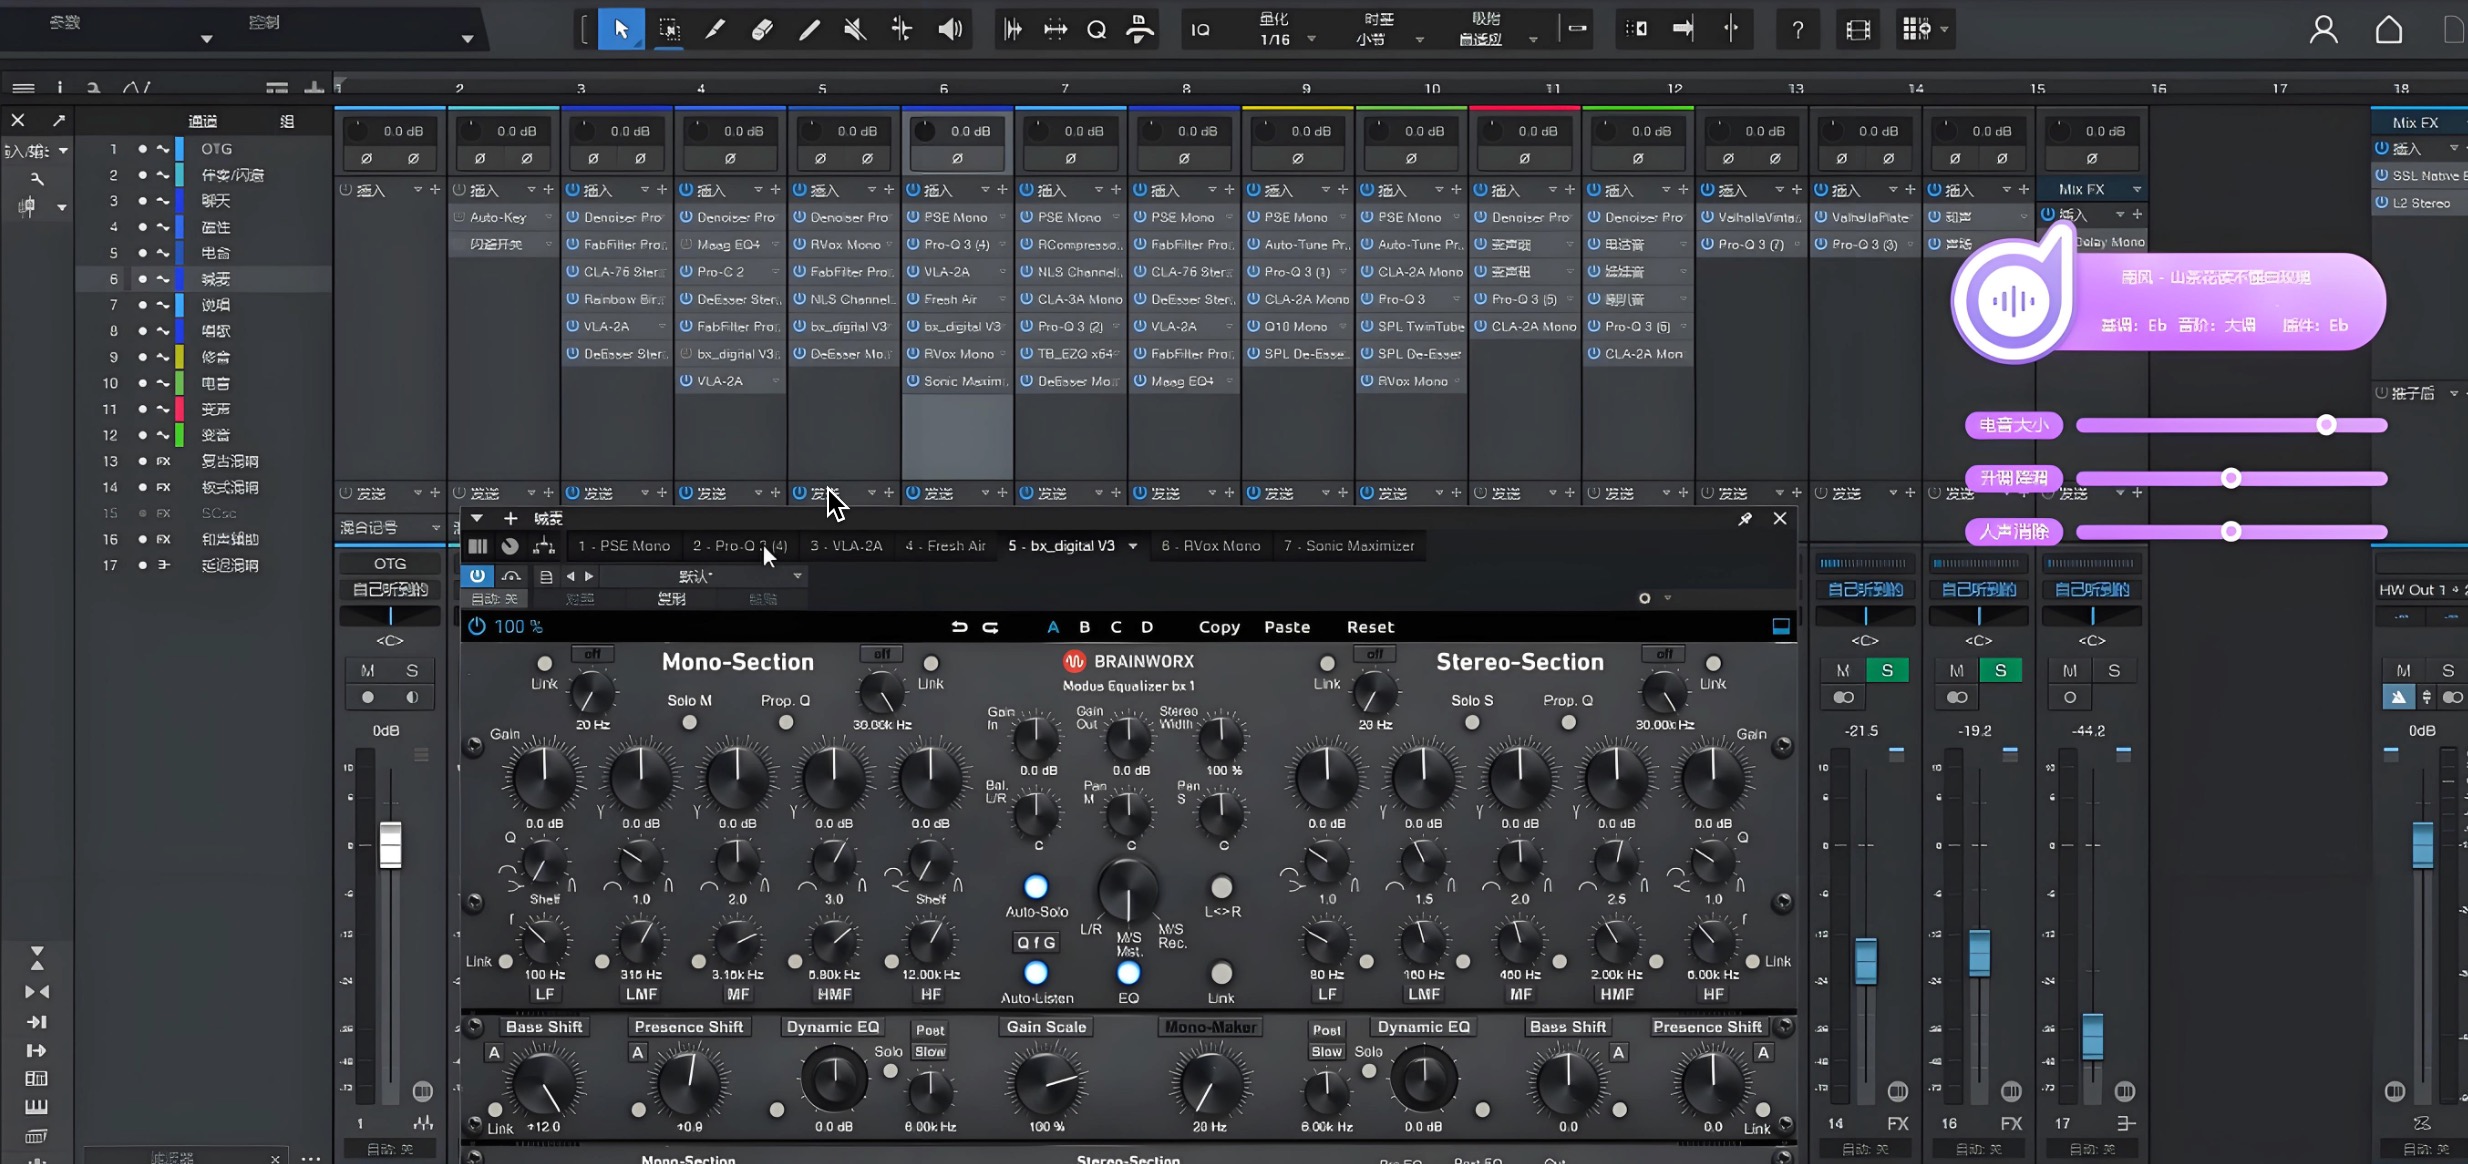
Task: Click the bottom purple slider handle
Action: tap(2230, 531)
